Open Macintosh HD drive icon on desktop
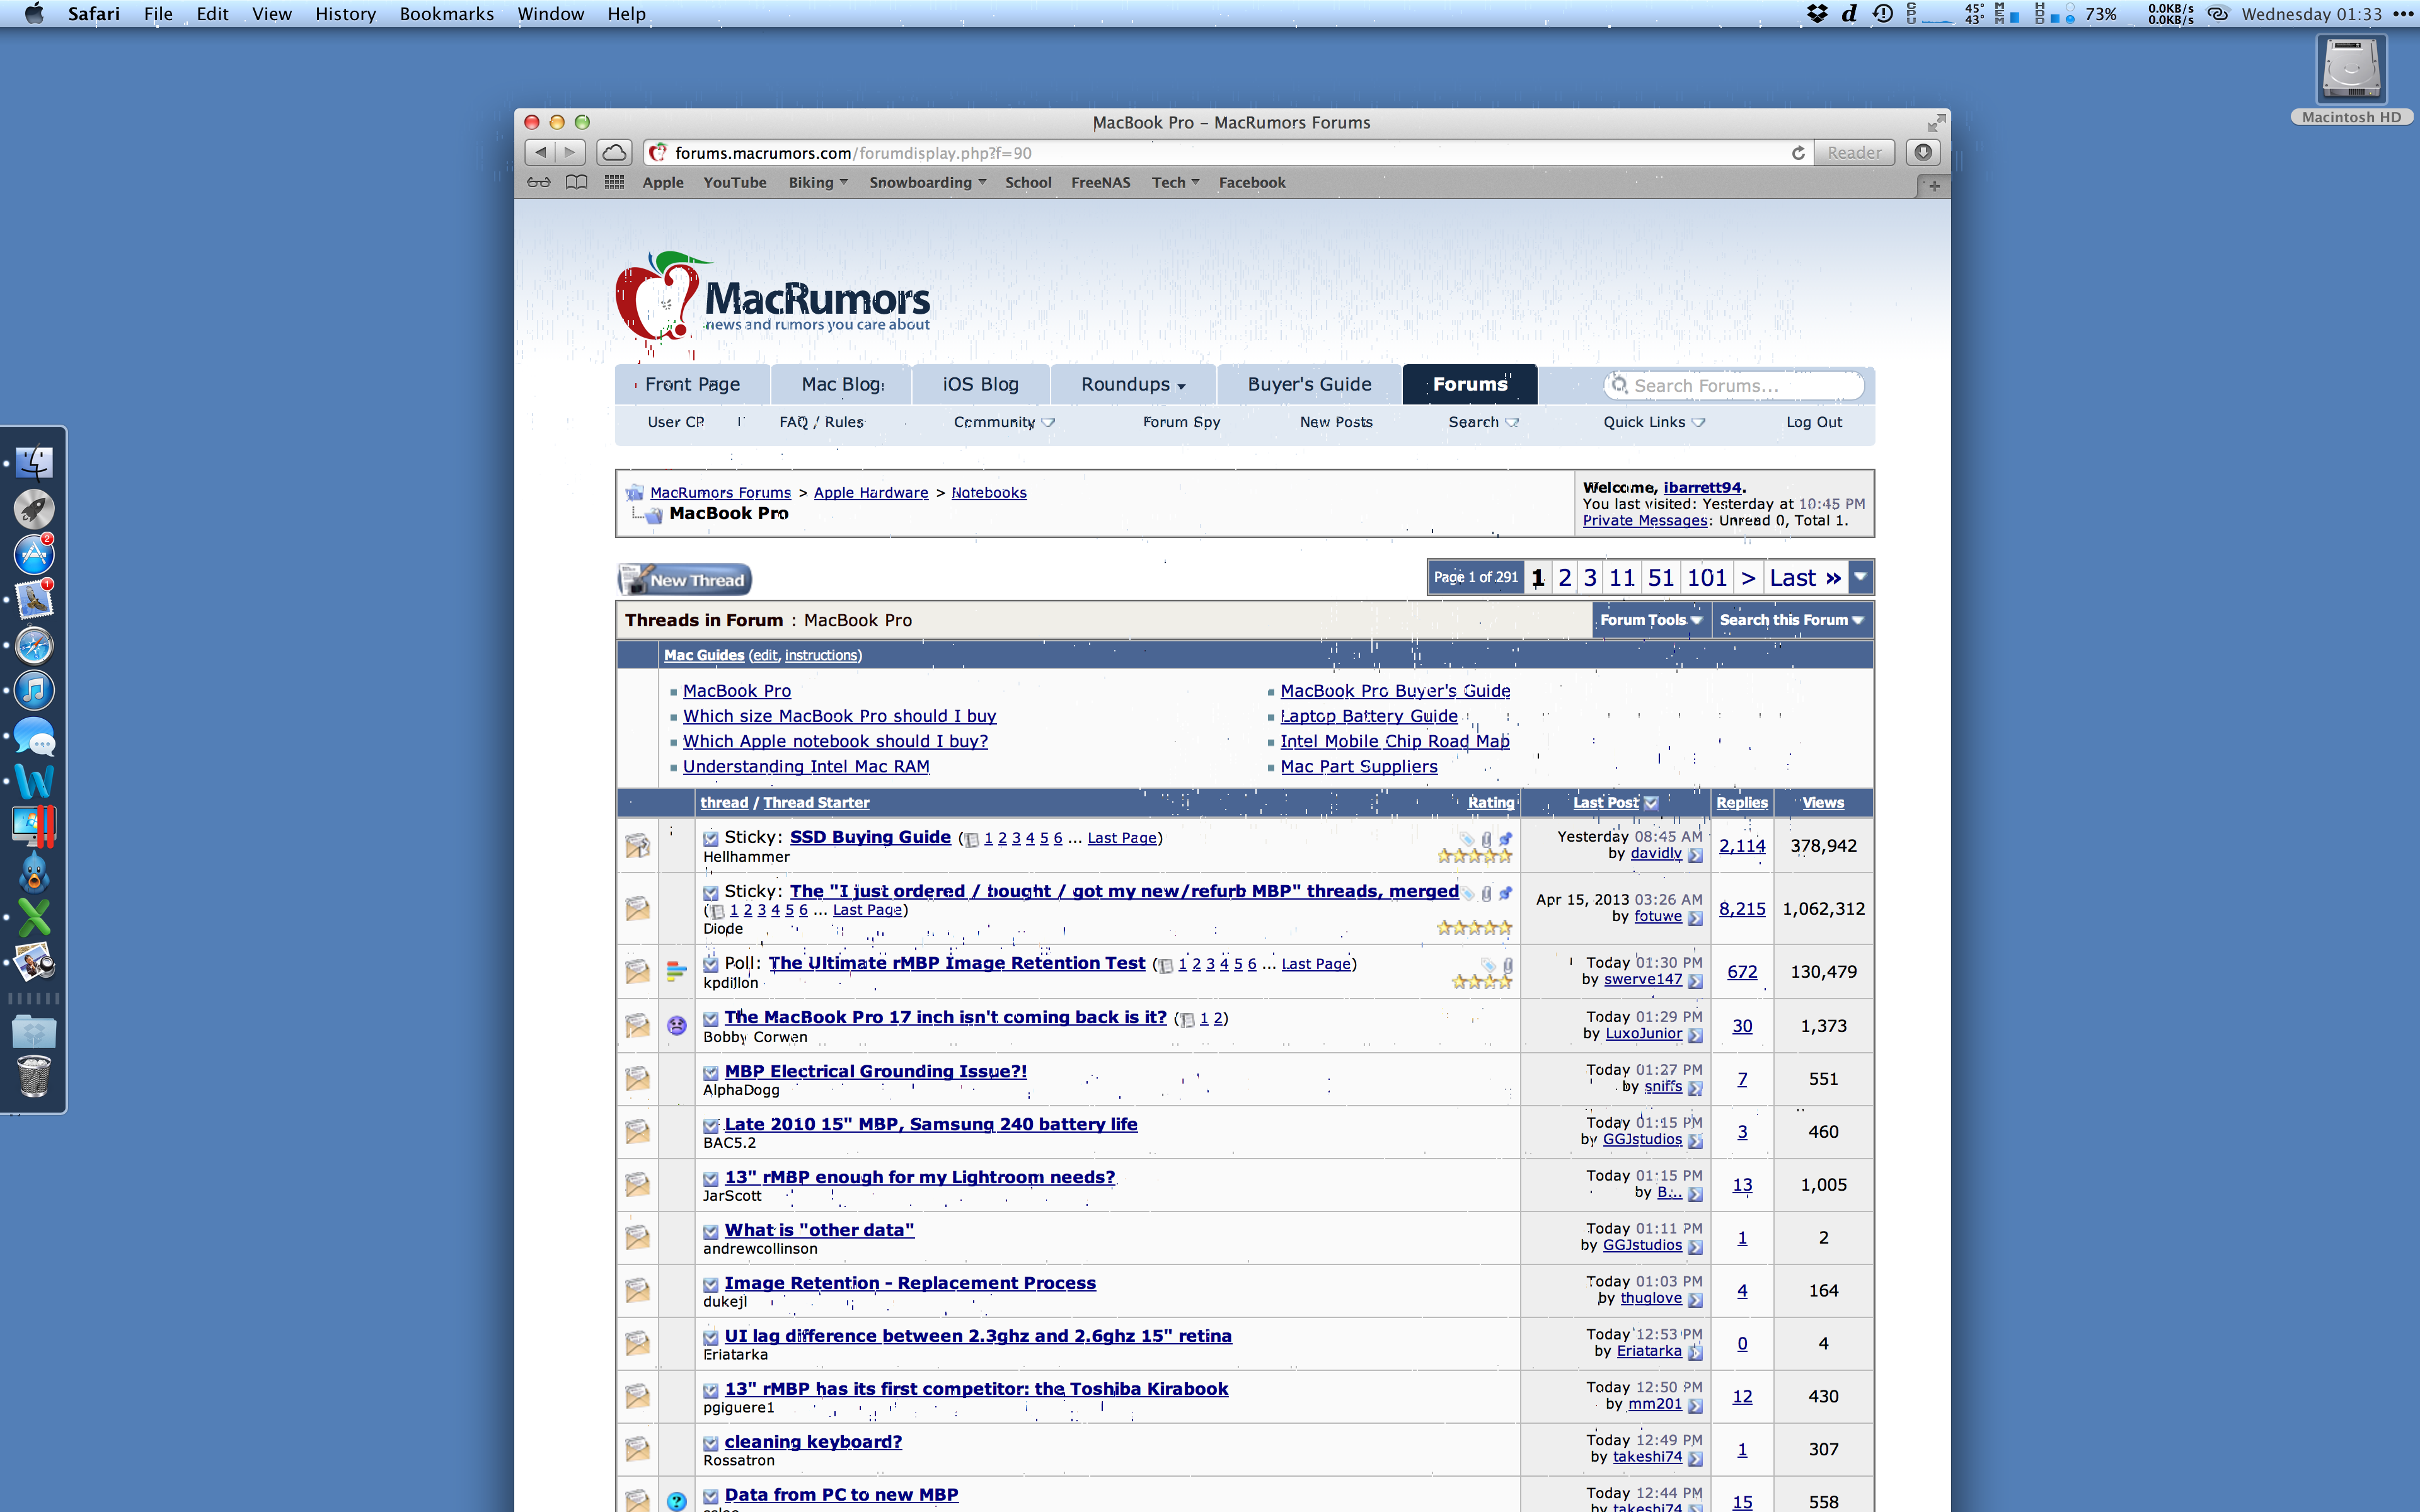 pos(2351,70)
